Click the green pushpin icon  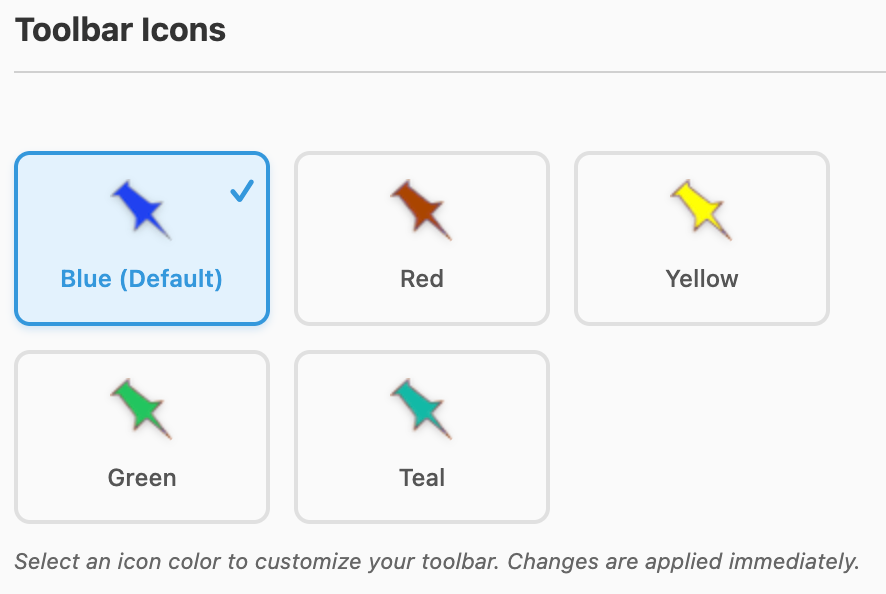[140, 407]
